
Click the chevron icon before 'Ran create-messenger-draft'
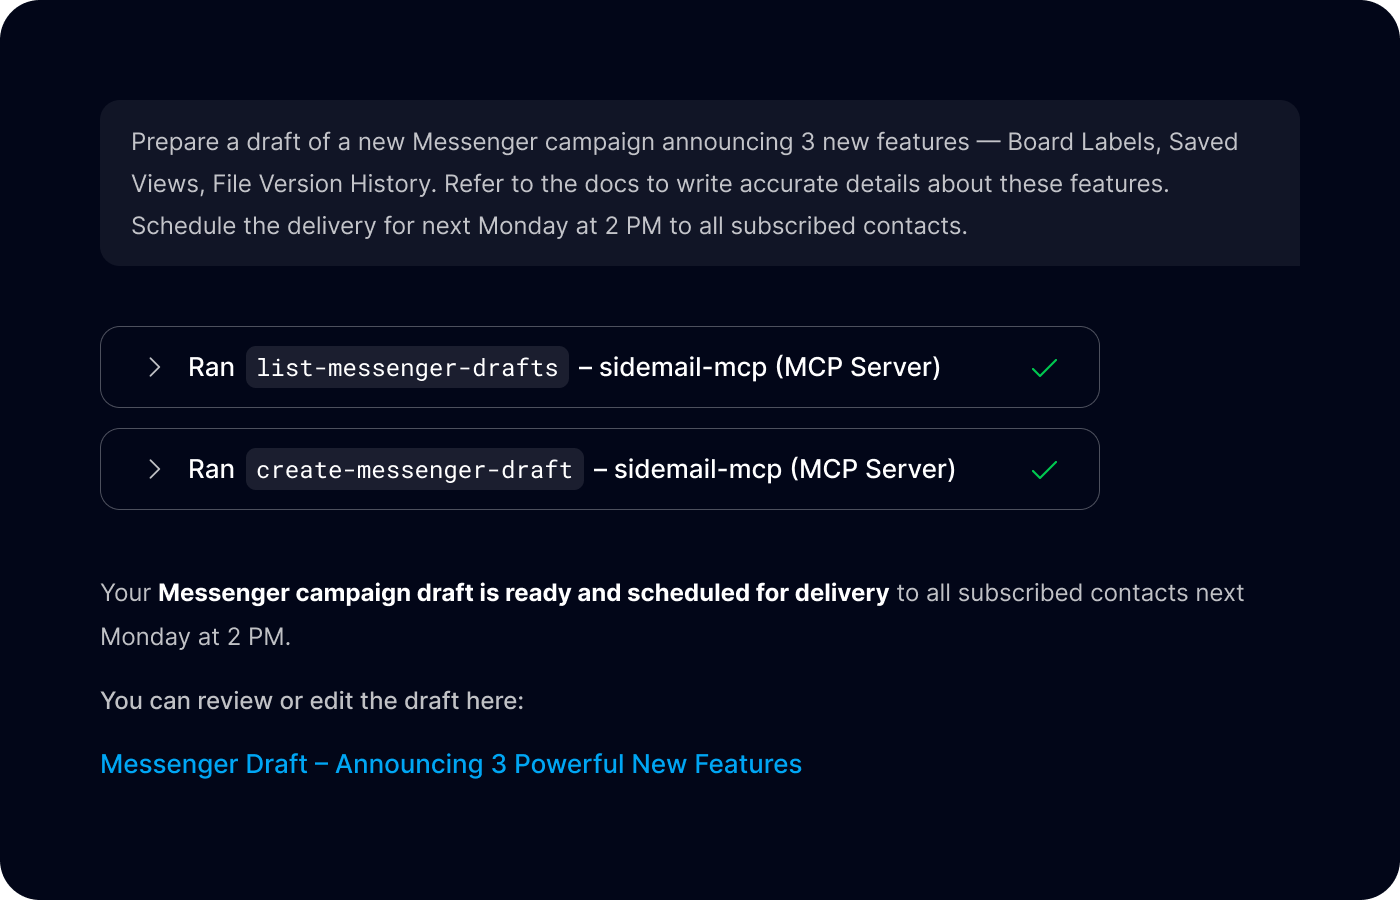tap(155, 469)
